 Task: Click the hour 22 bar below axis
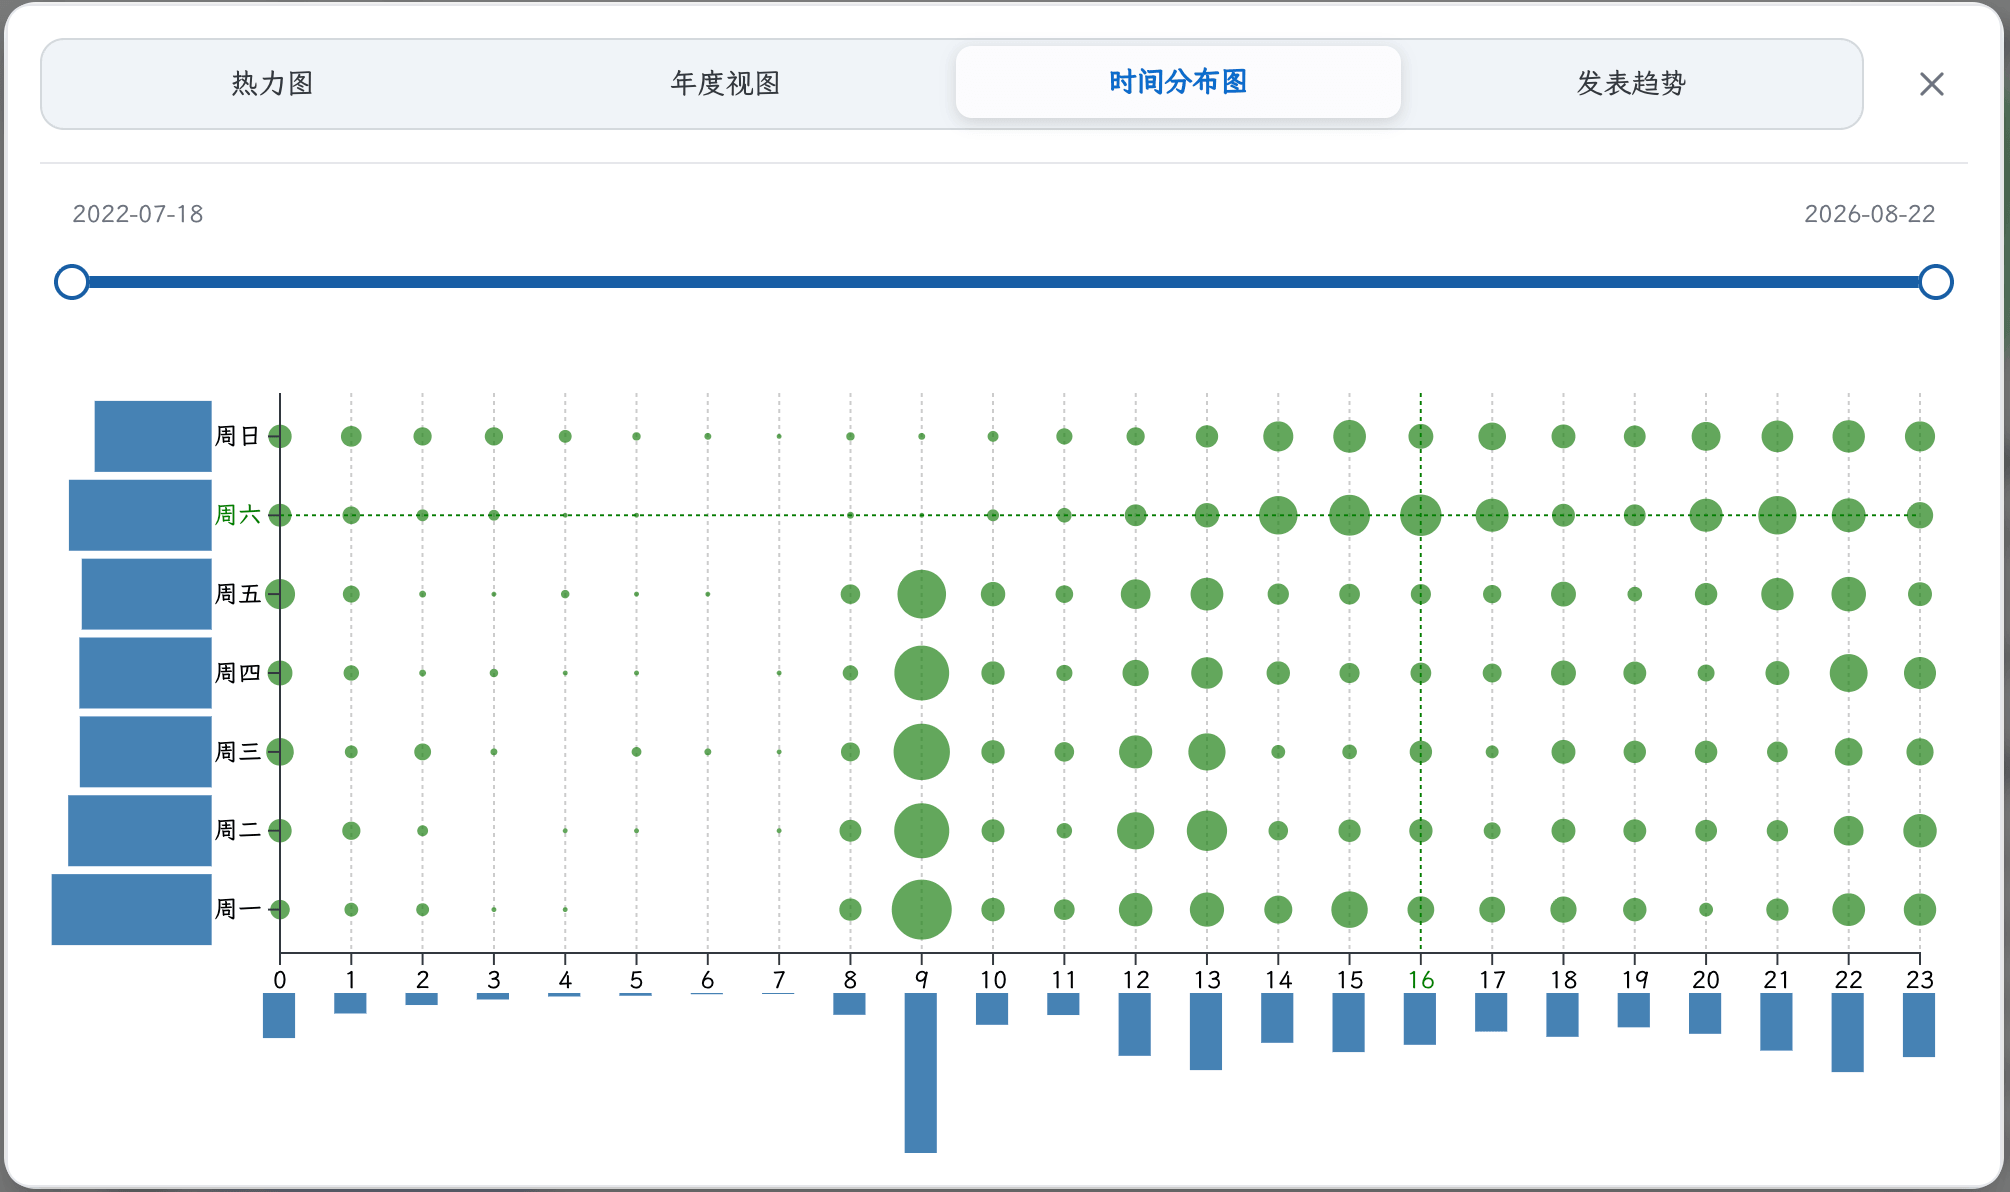coord(1848,1032)
